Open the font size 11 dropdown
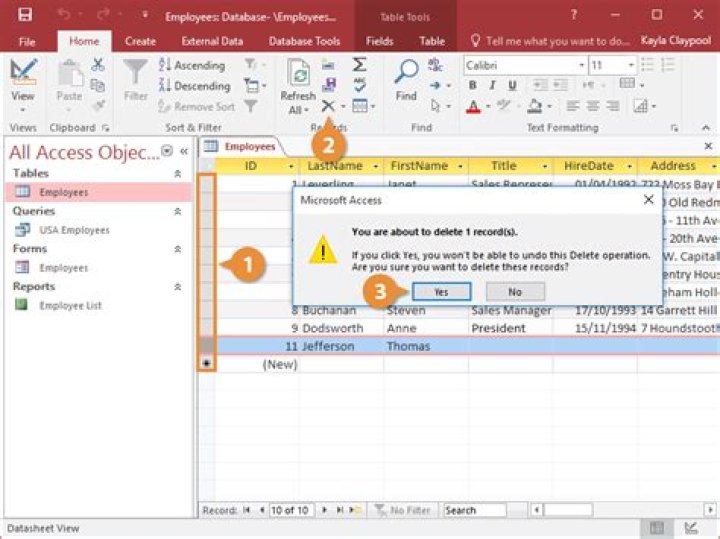The height and width of the screenshot is (539, 720). click(631, 65)
